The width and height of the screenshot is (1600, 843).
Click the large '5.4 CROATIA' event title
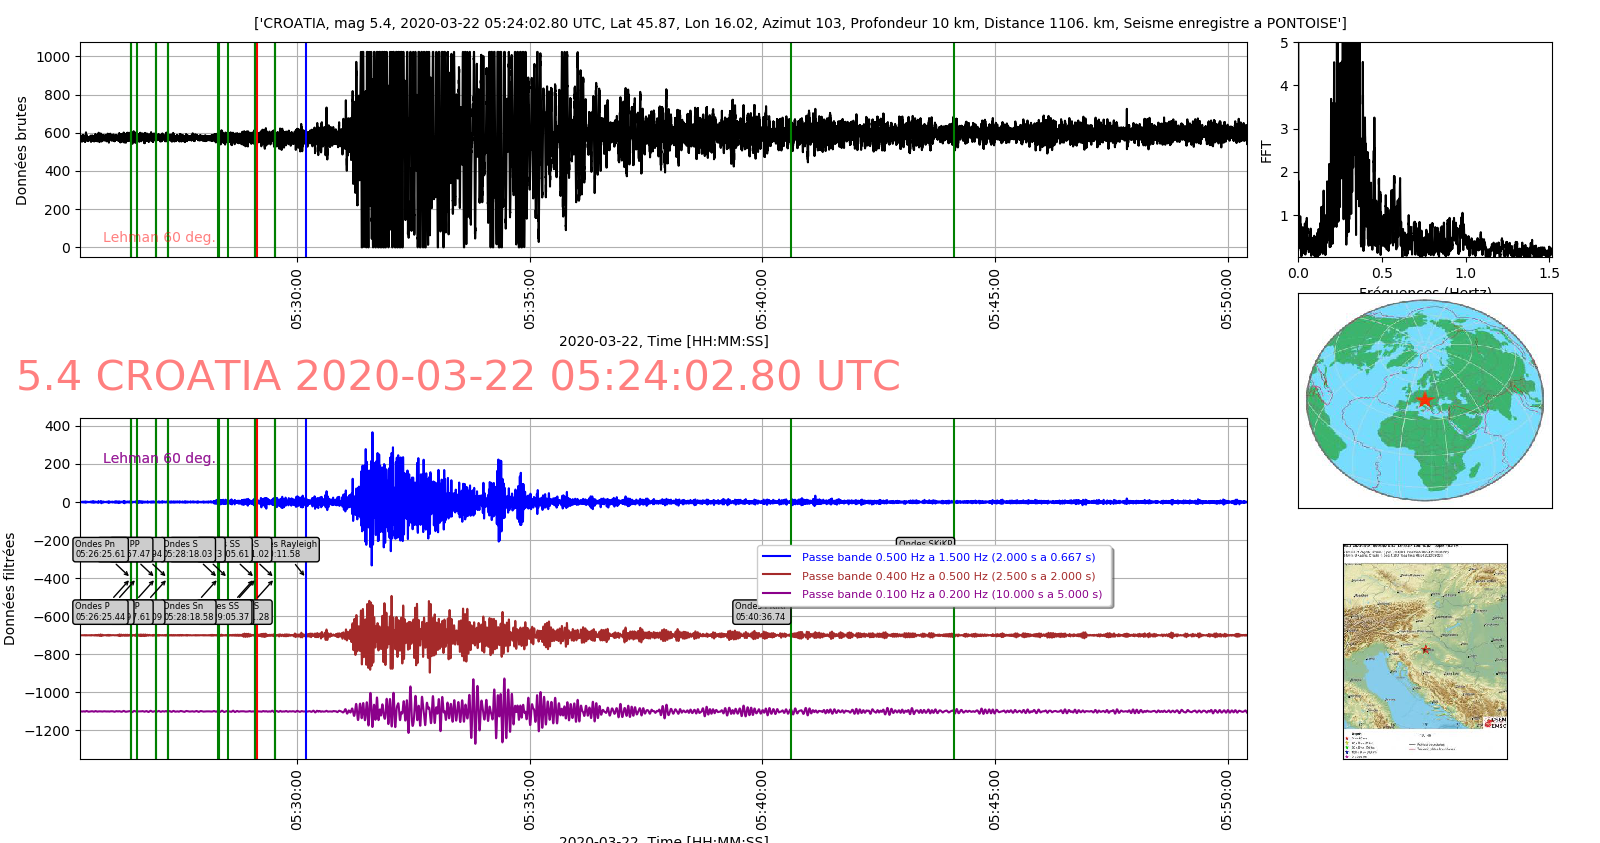tap(458, 377)
